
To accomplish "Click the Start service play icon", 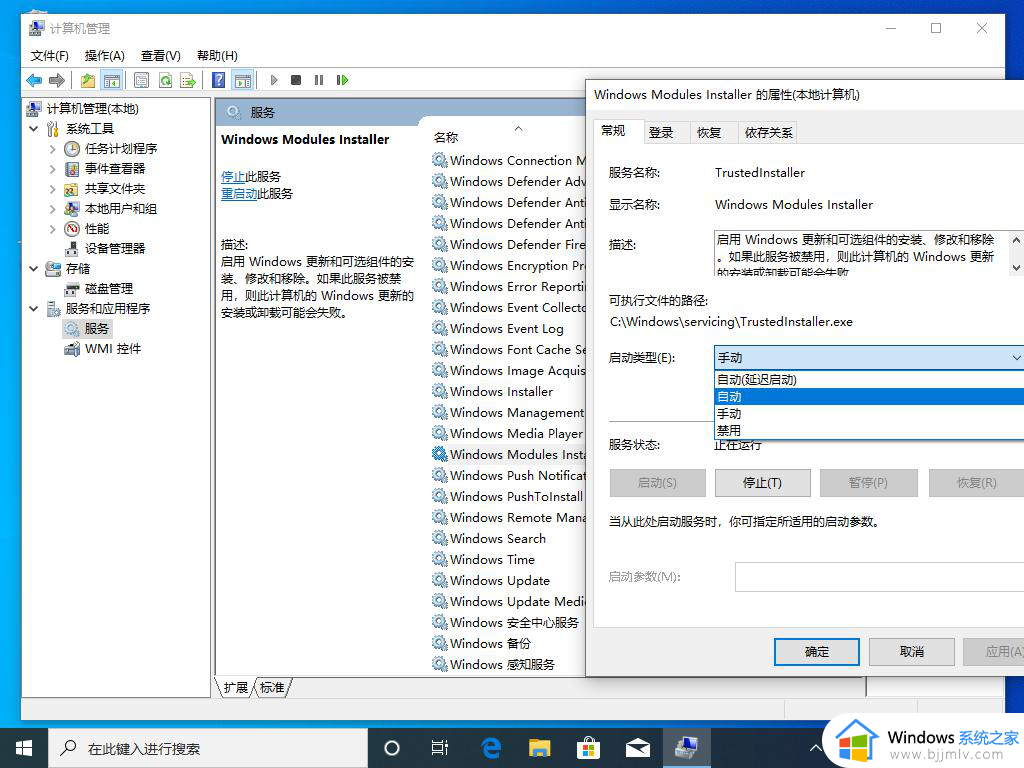I will click(274, 80).
